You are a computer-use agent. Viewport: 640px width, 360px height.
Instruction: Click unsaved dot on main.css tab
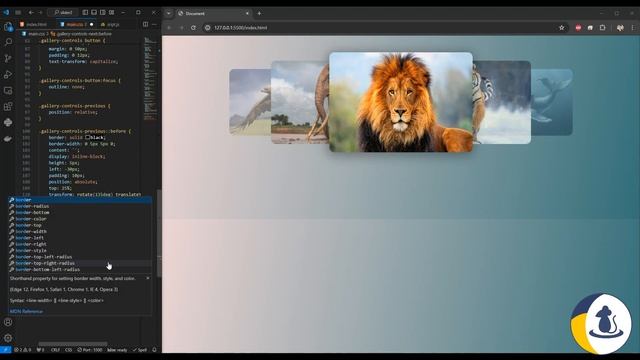(91, 24)
